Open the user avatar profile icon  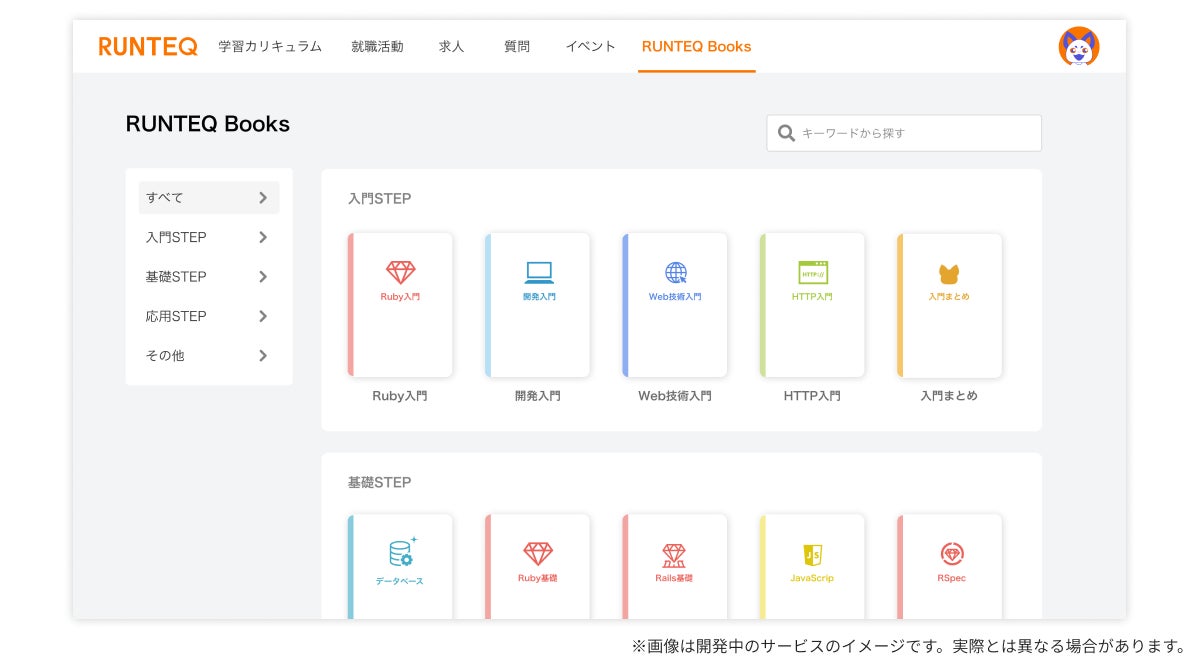[1078, 47]
